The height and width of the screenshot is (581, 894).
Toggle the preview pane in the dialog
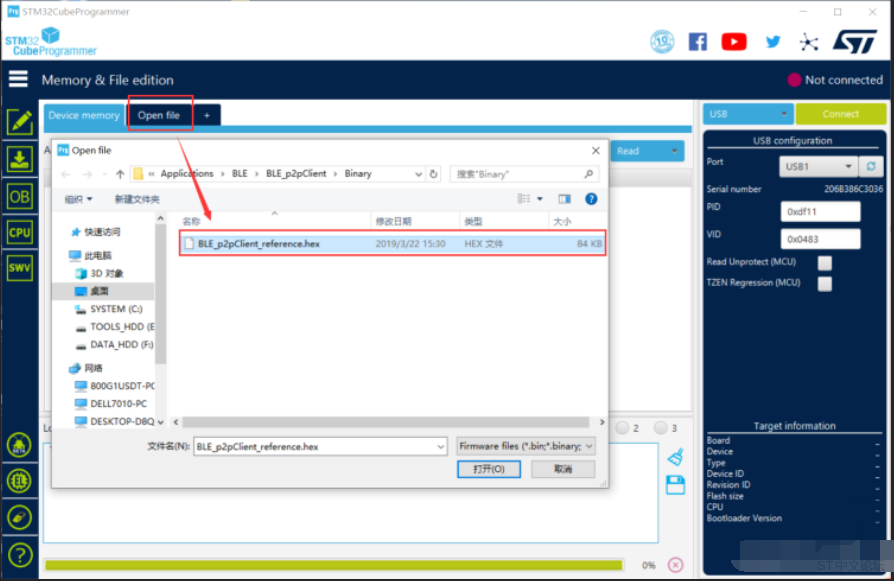tap(564, 199)
